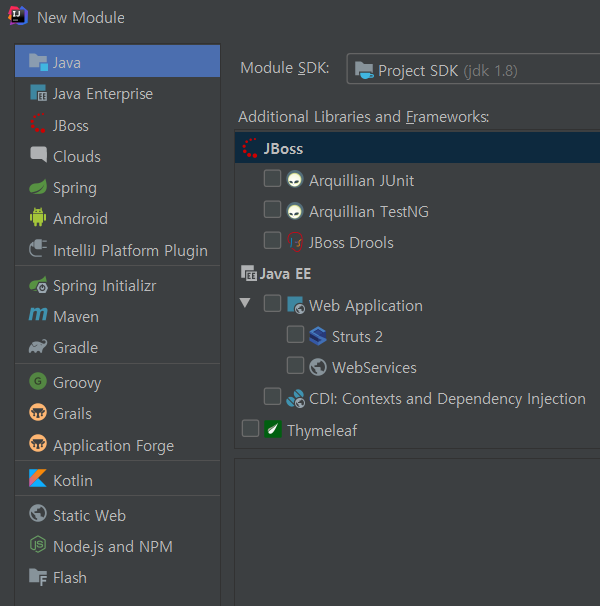Click the Clouds speech-bubble icon

pos(38,155)
